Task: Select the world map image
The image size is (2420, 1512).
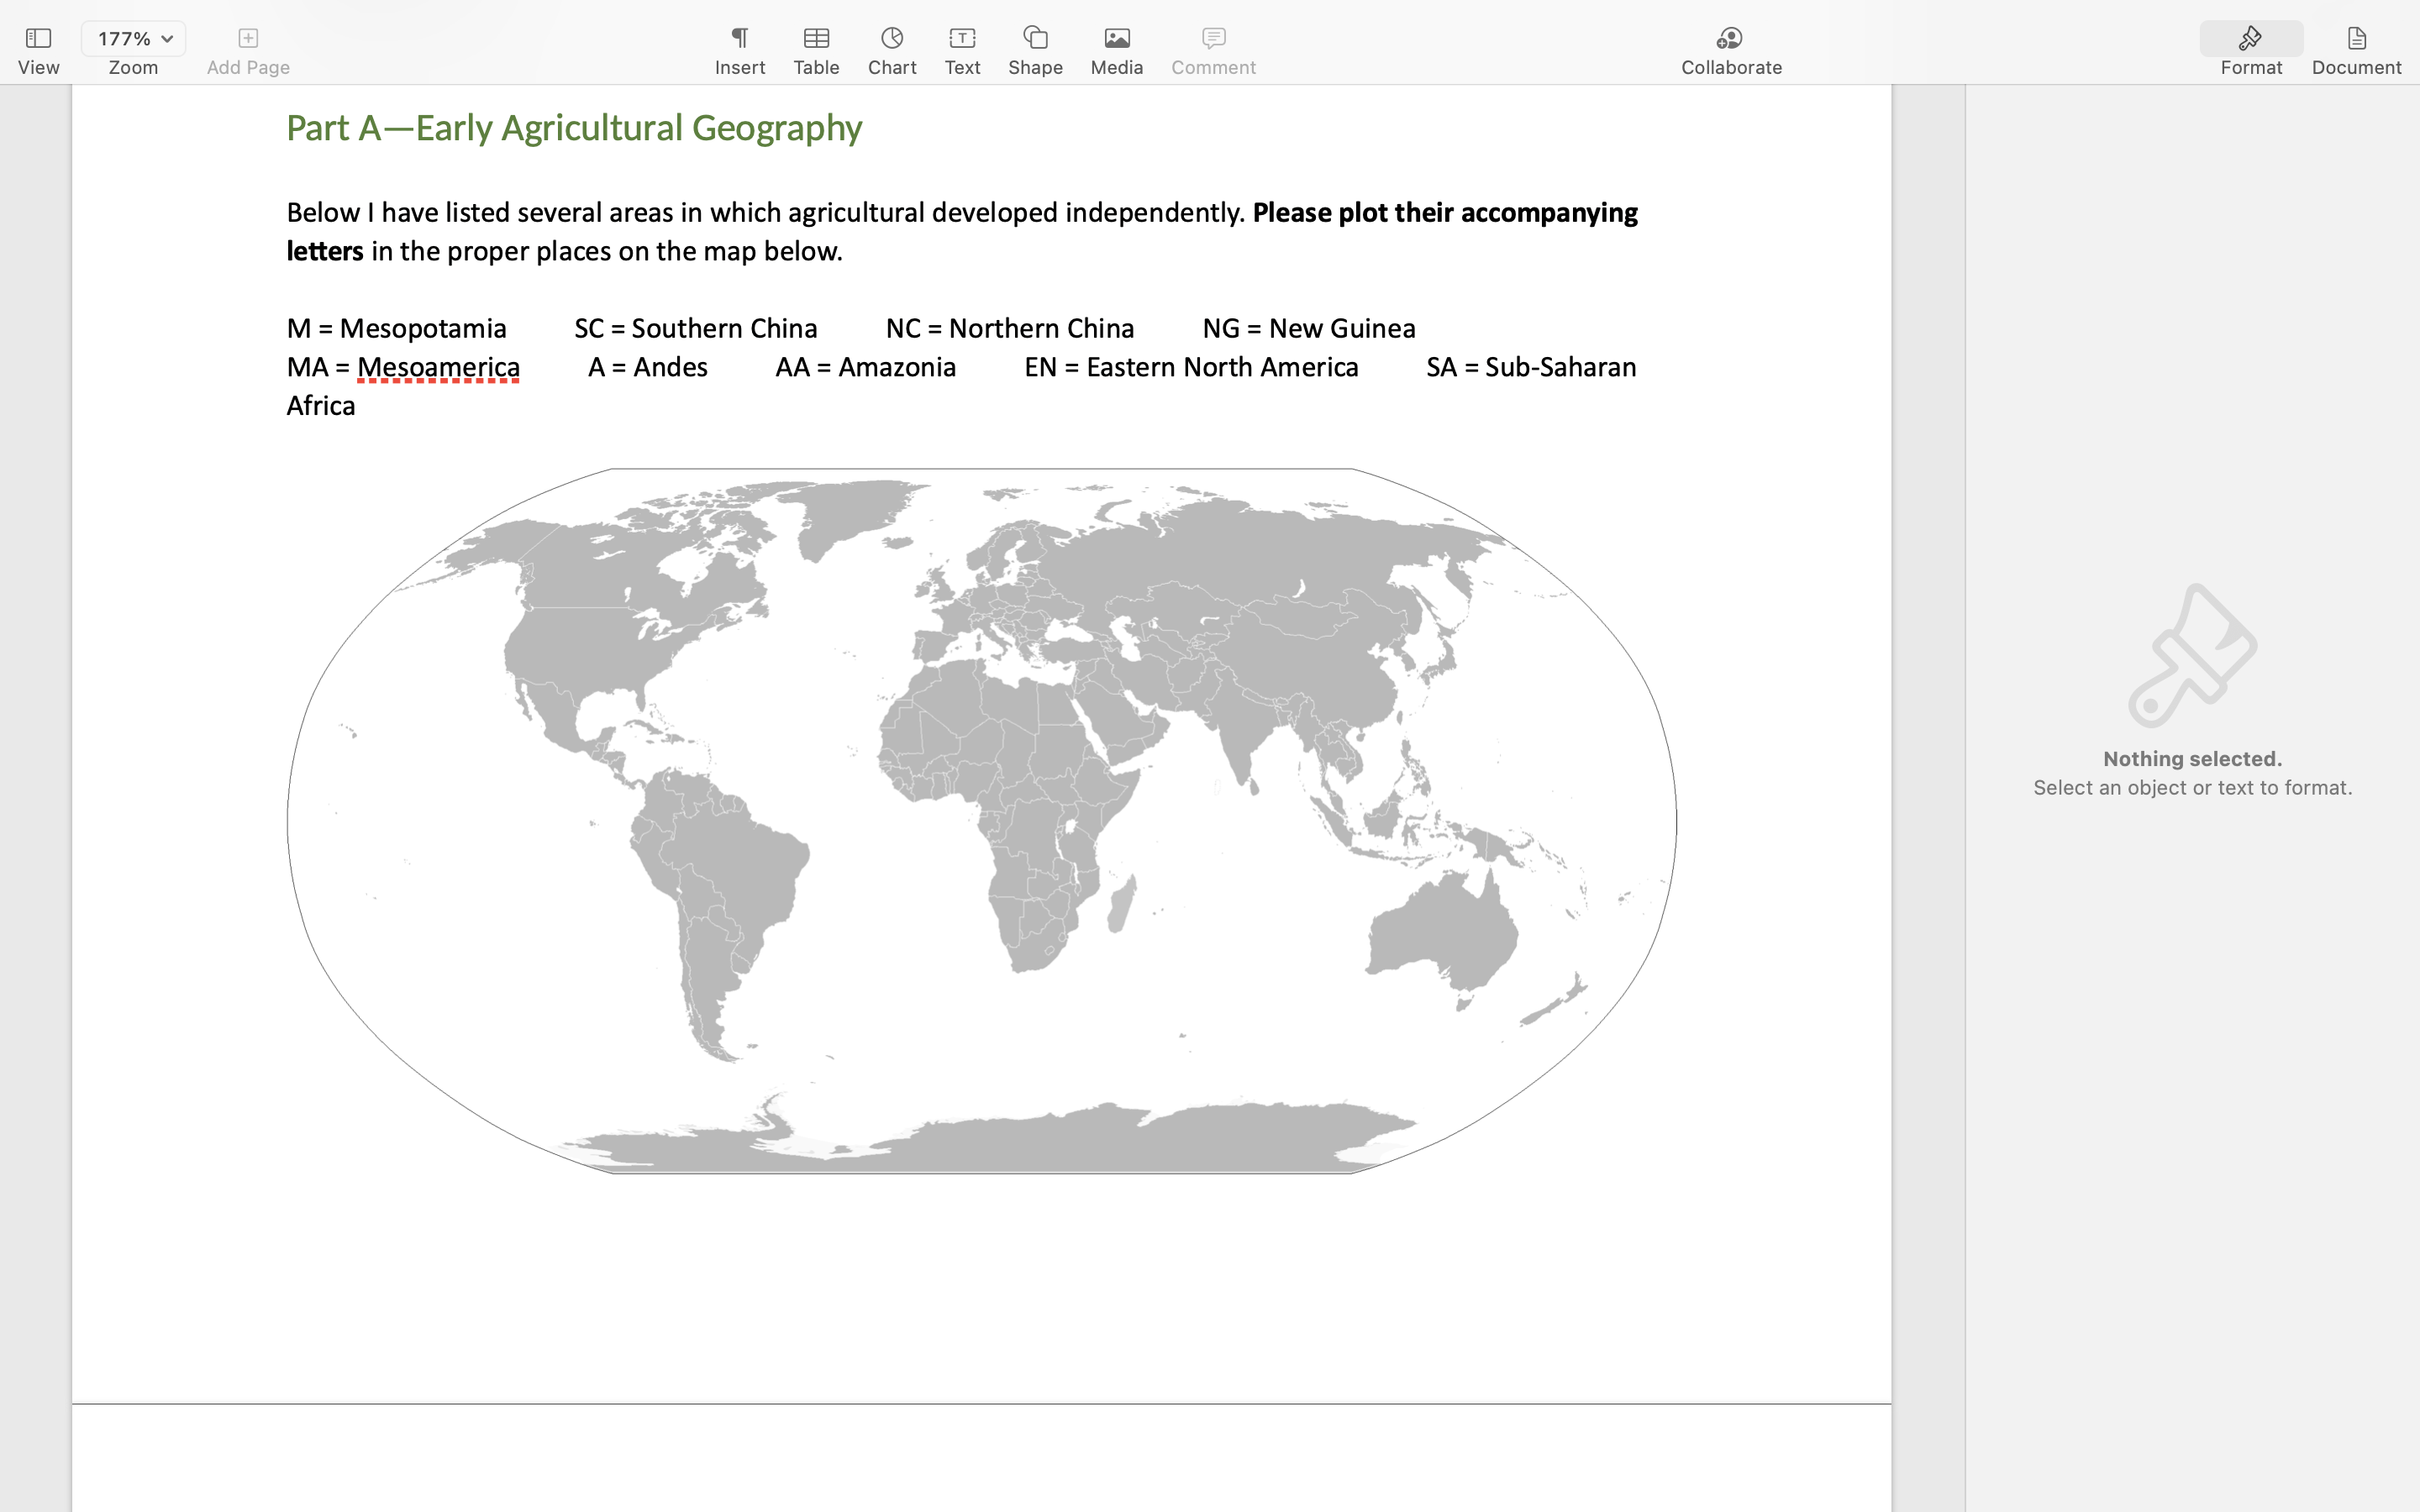Action: (x=981, y=820)
